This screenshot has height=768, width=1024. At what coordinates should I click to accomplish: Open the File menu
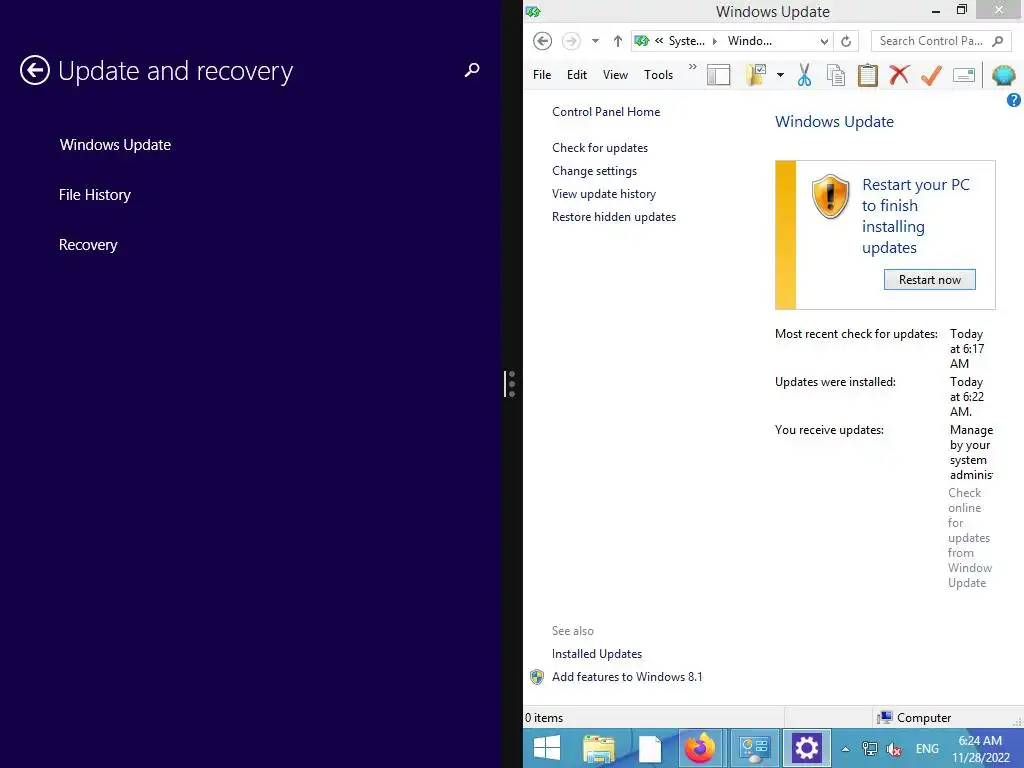[542, 74]
